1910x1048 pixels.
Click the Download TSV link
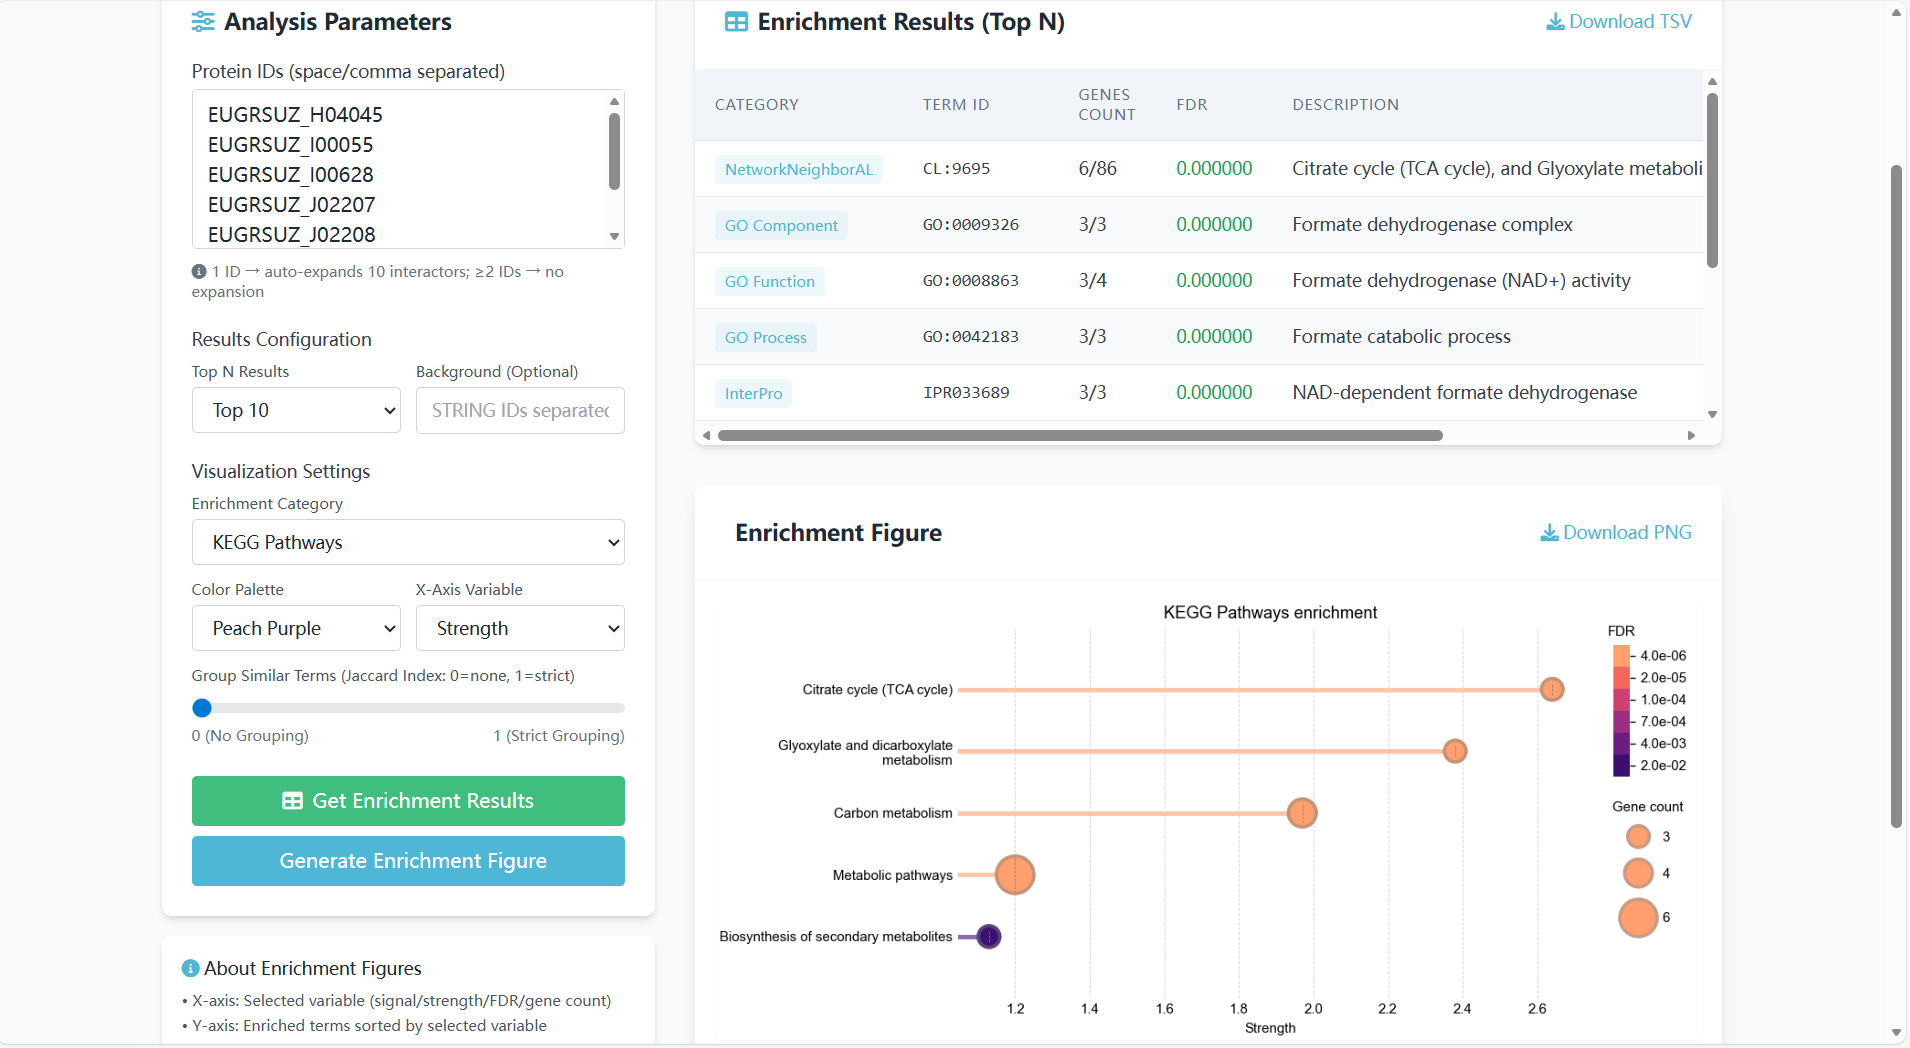[1628, 20]
